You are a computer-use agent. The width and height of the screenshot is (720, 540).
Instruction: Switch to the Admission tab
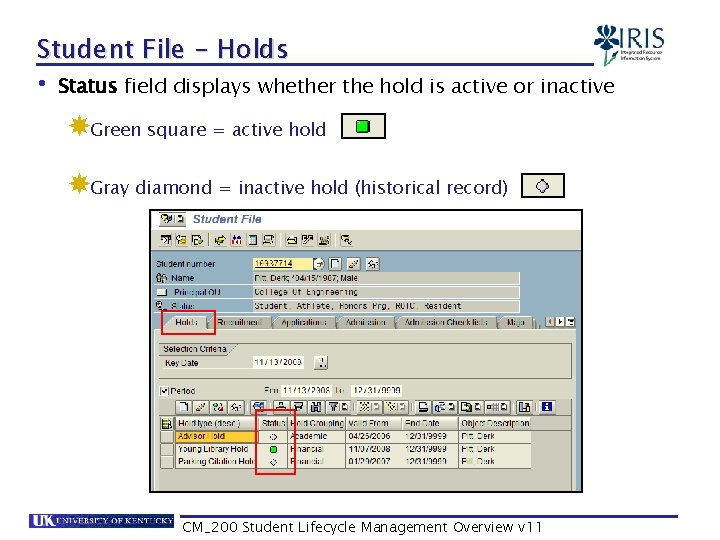(x=366, y=322)
